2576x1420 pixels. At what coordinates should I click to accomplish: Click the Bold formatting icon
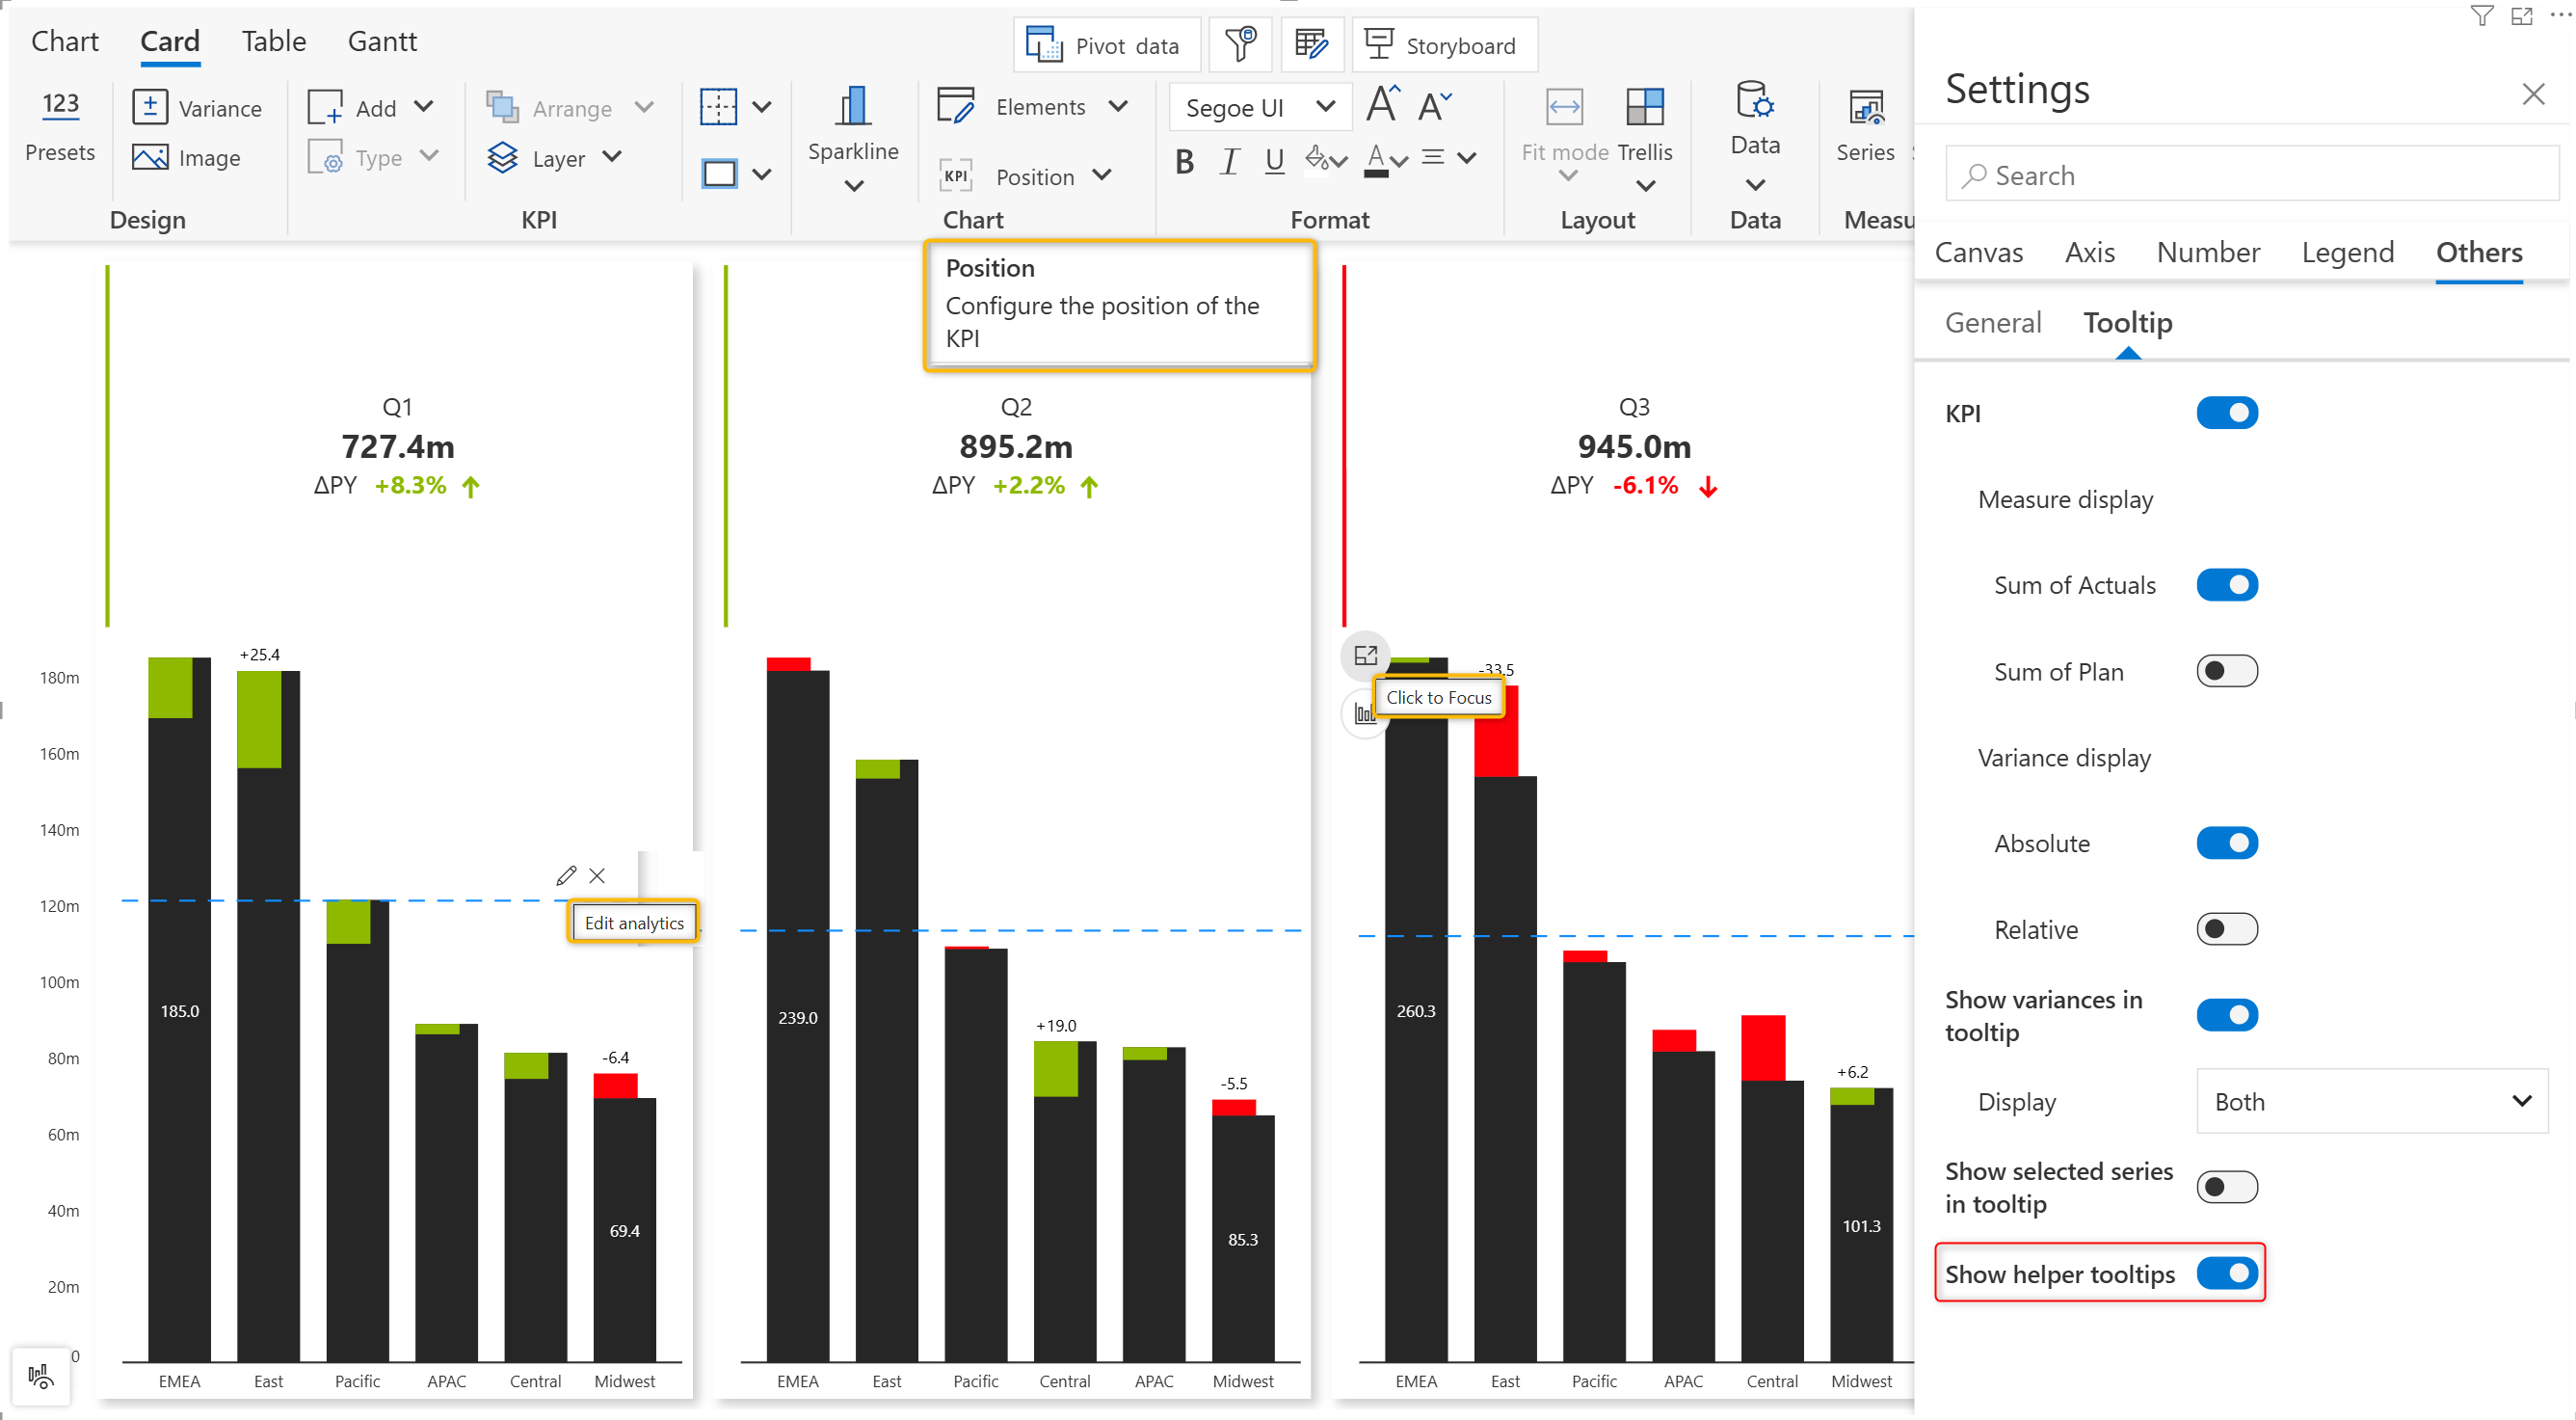coord(1184,160)
